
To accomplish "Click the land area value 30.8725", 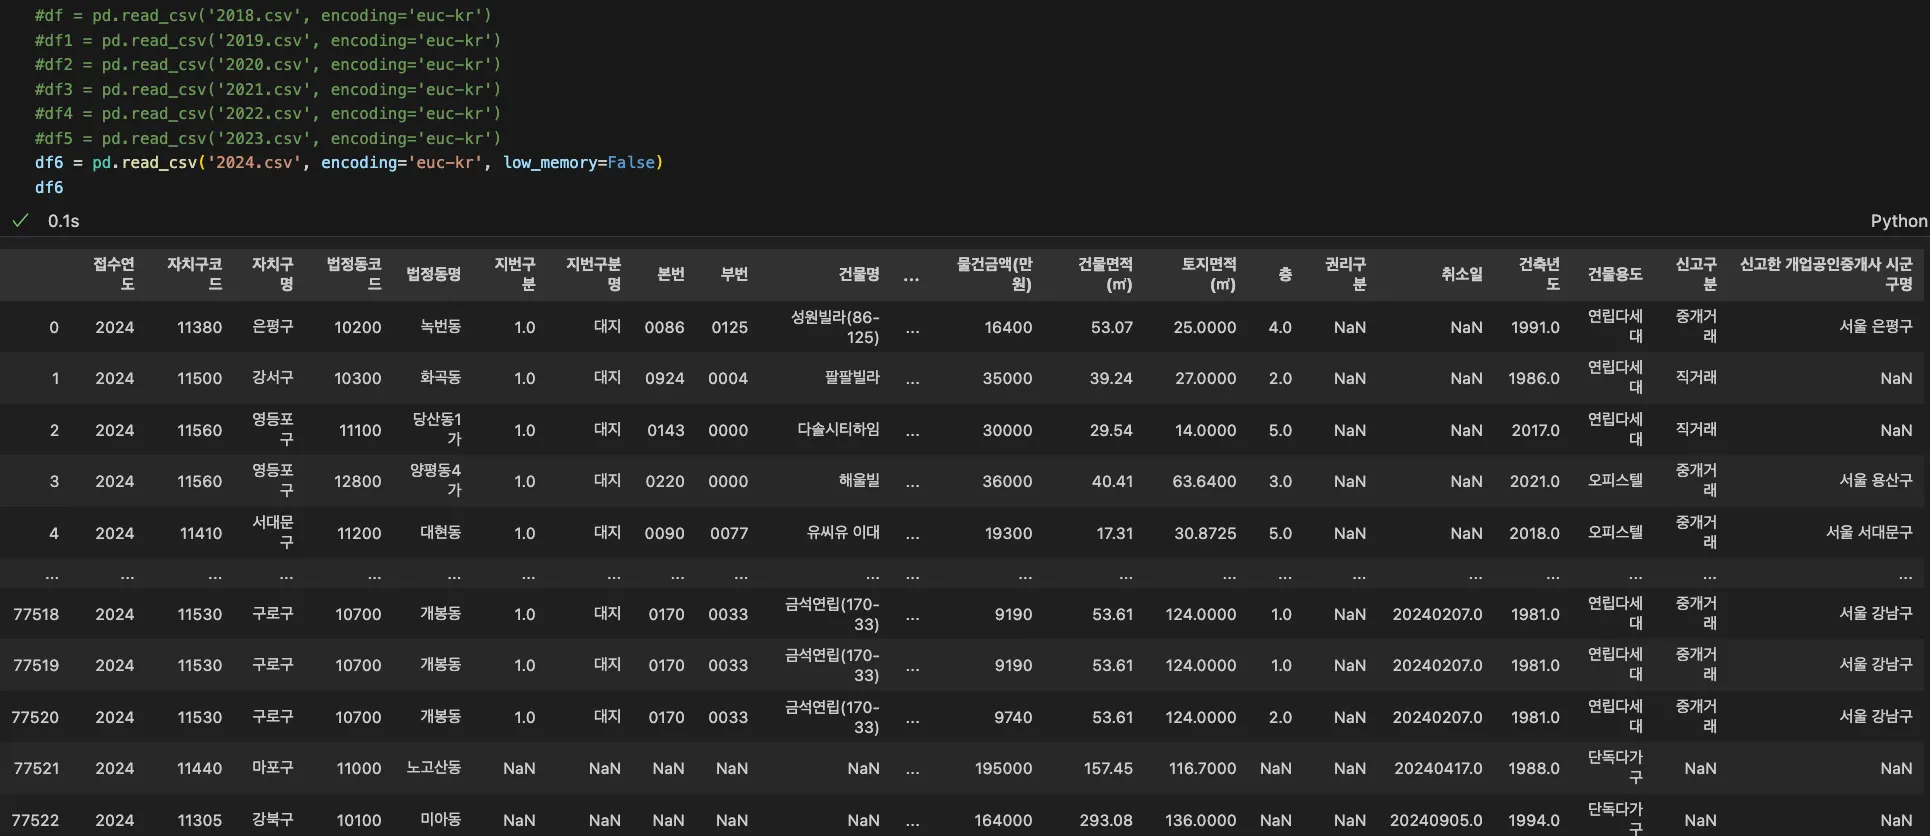I will [1205, 533].
